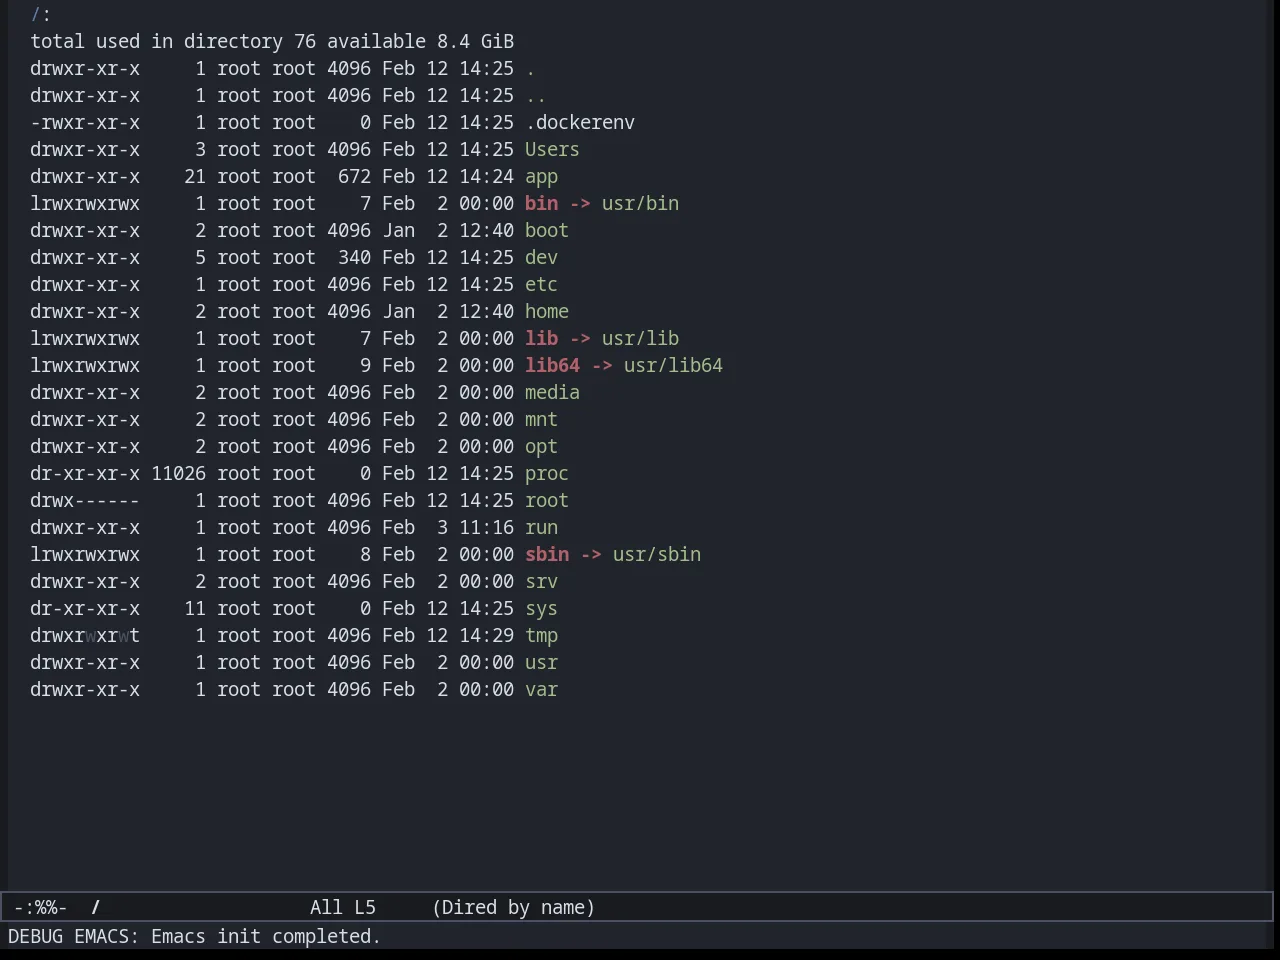Click permissions drwxrwxrwt of tmp row
Image resolution: width=1280 pixels, height=960 pixels.
pos(85,635)
